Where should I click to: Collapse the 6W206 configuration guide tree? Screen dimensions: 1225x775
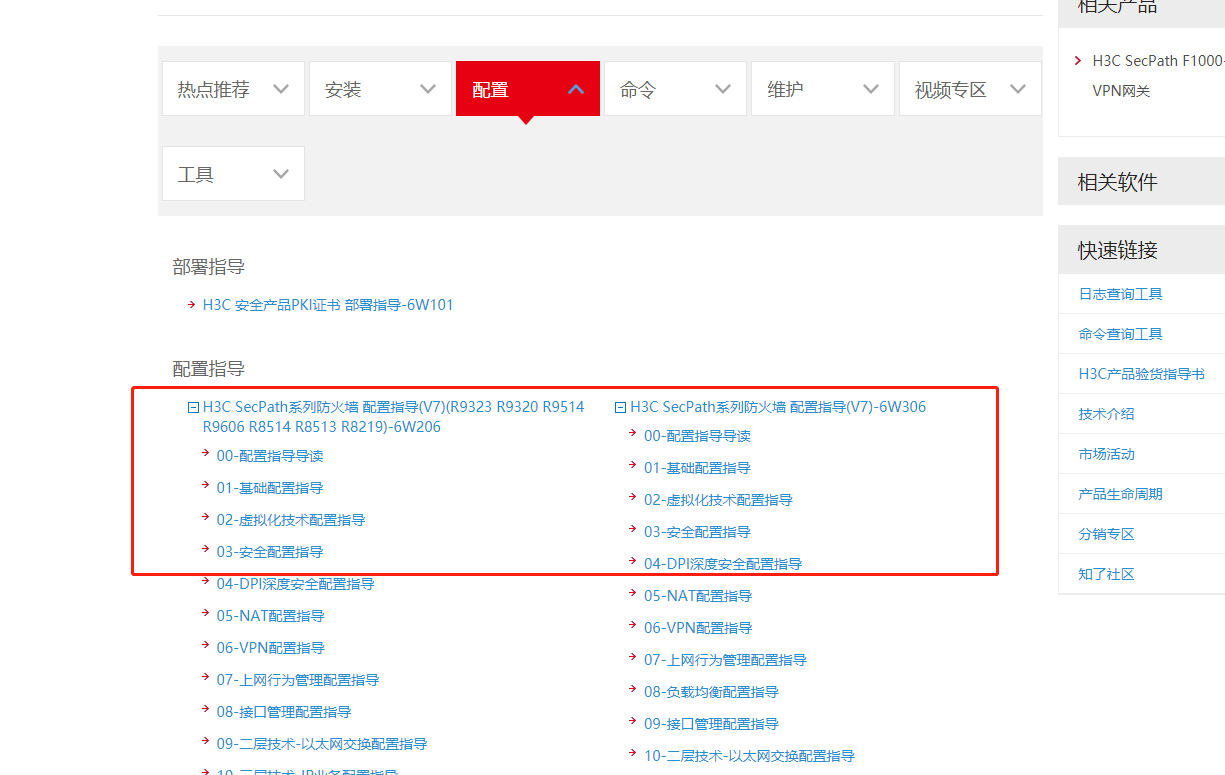[193, 408]
